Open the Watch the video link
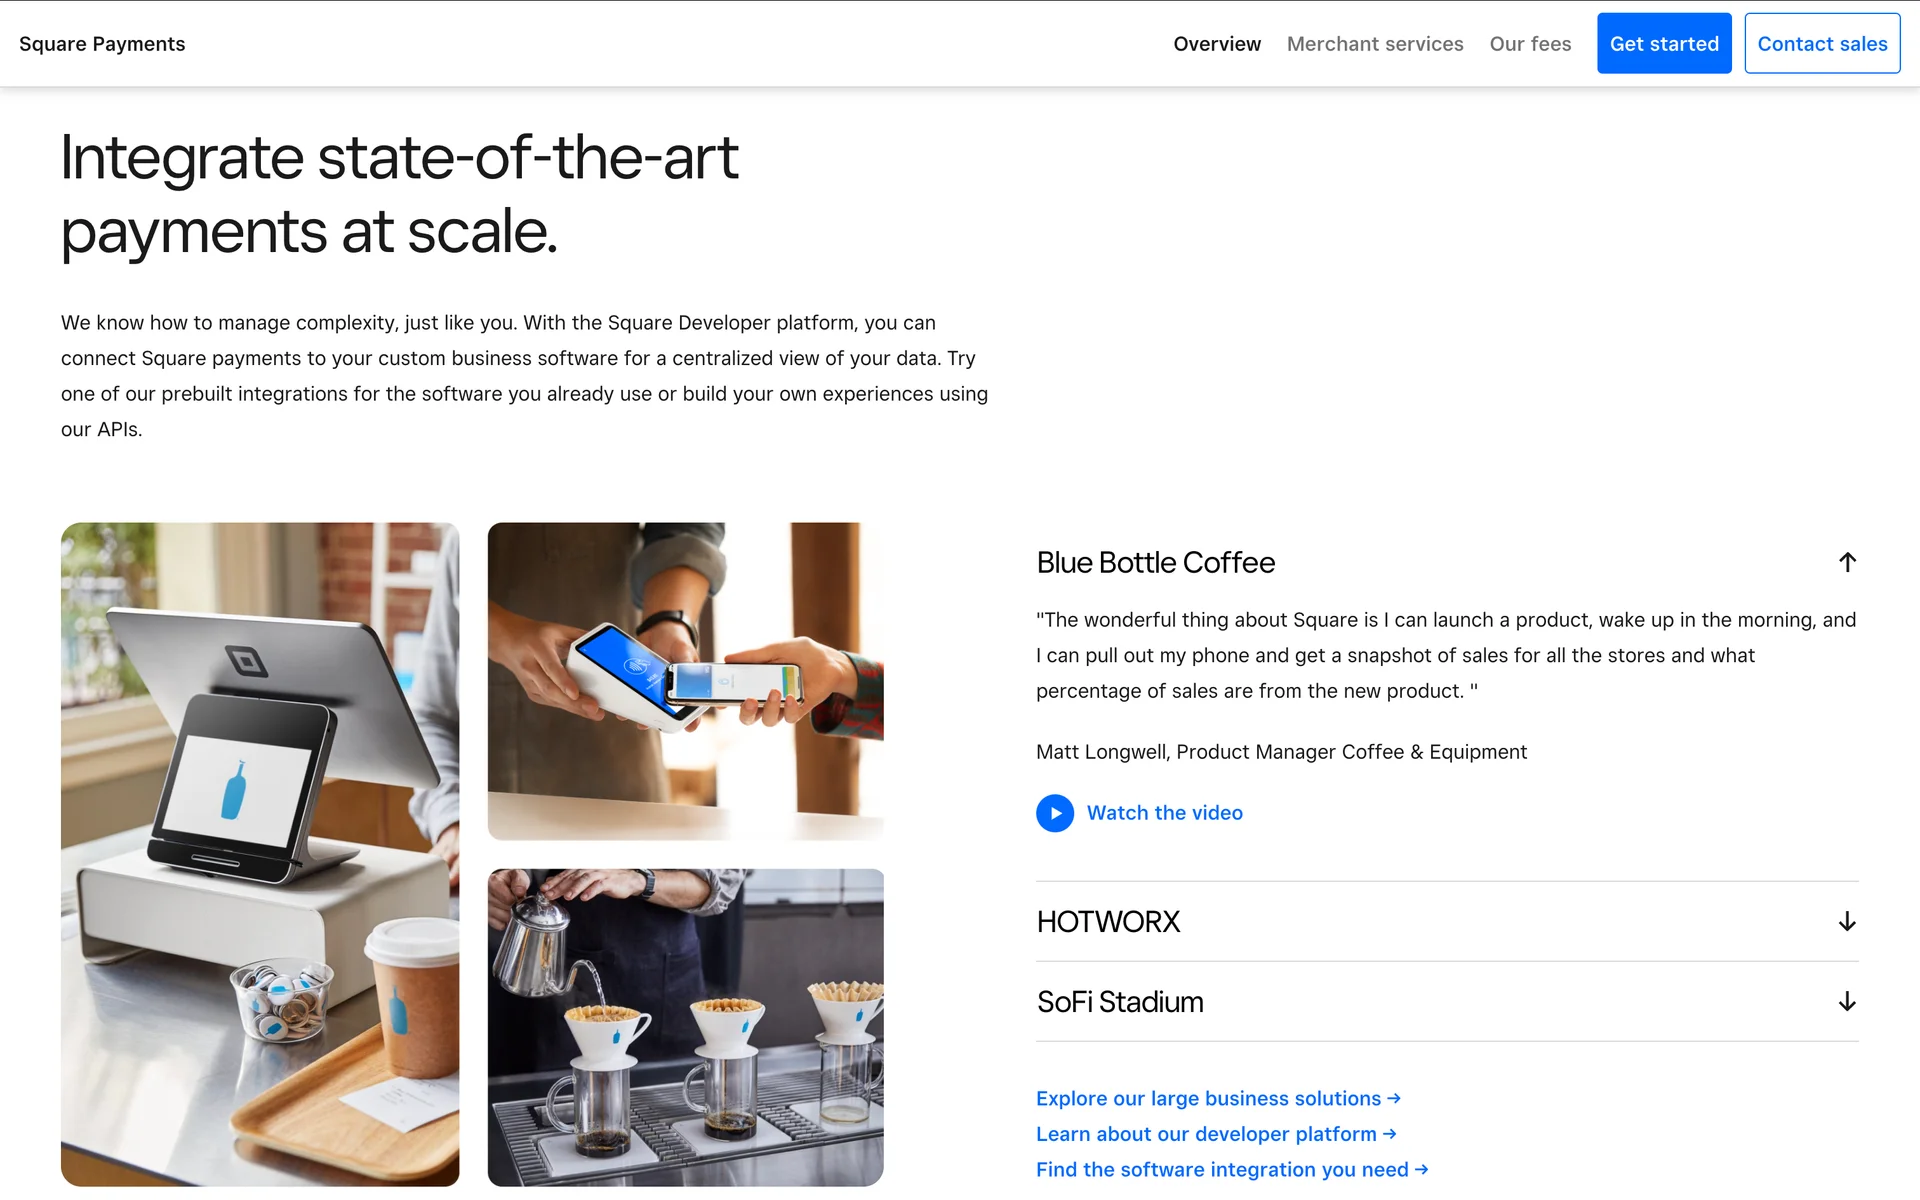This screenshot has width=1920, height=1200. (x=1165, y=813)
